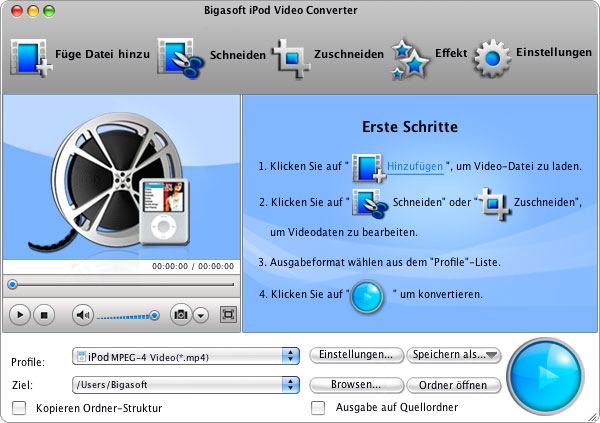Open the Effekt stars icon
The height and width of the screenshot is (423, 600).
pos(410,59)
